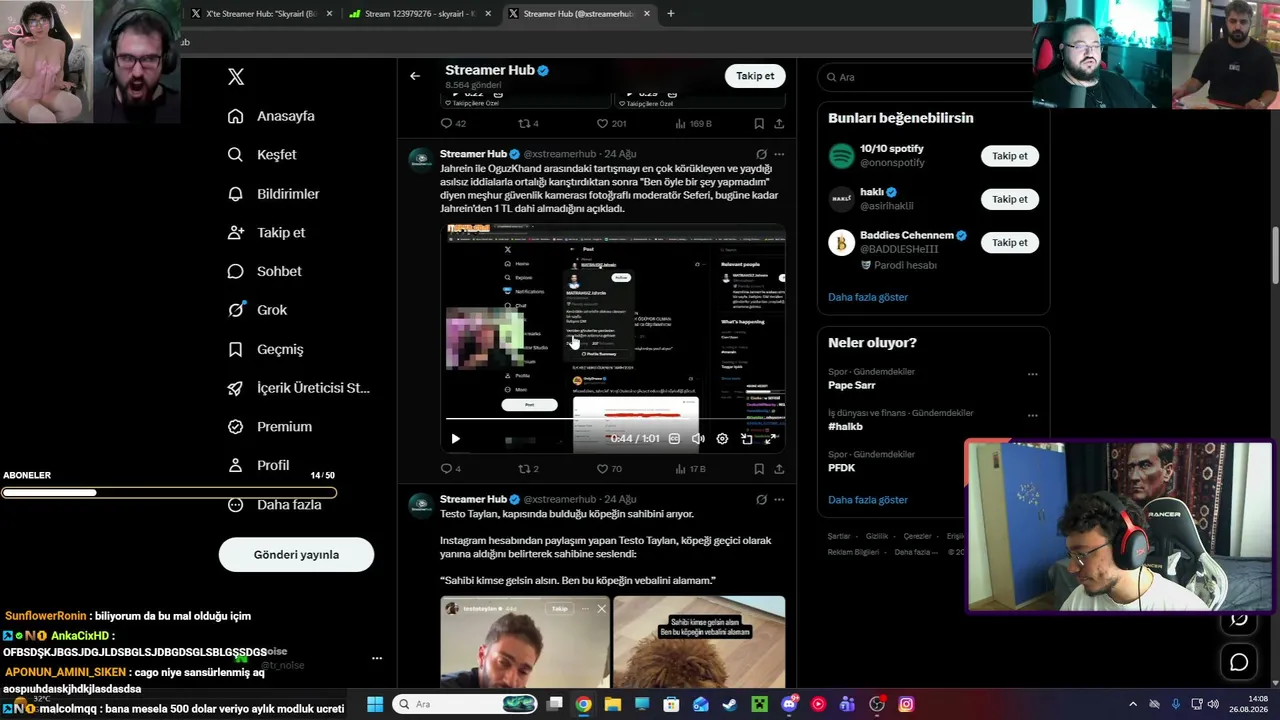The height and width of the screenshot is (720, 1280).
Task: Play the video in the Seferi post
Action: click(456, 439)
